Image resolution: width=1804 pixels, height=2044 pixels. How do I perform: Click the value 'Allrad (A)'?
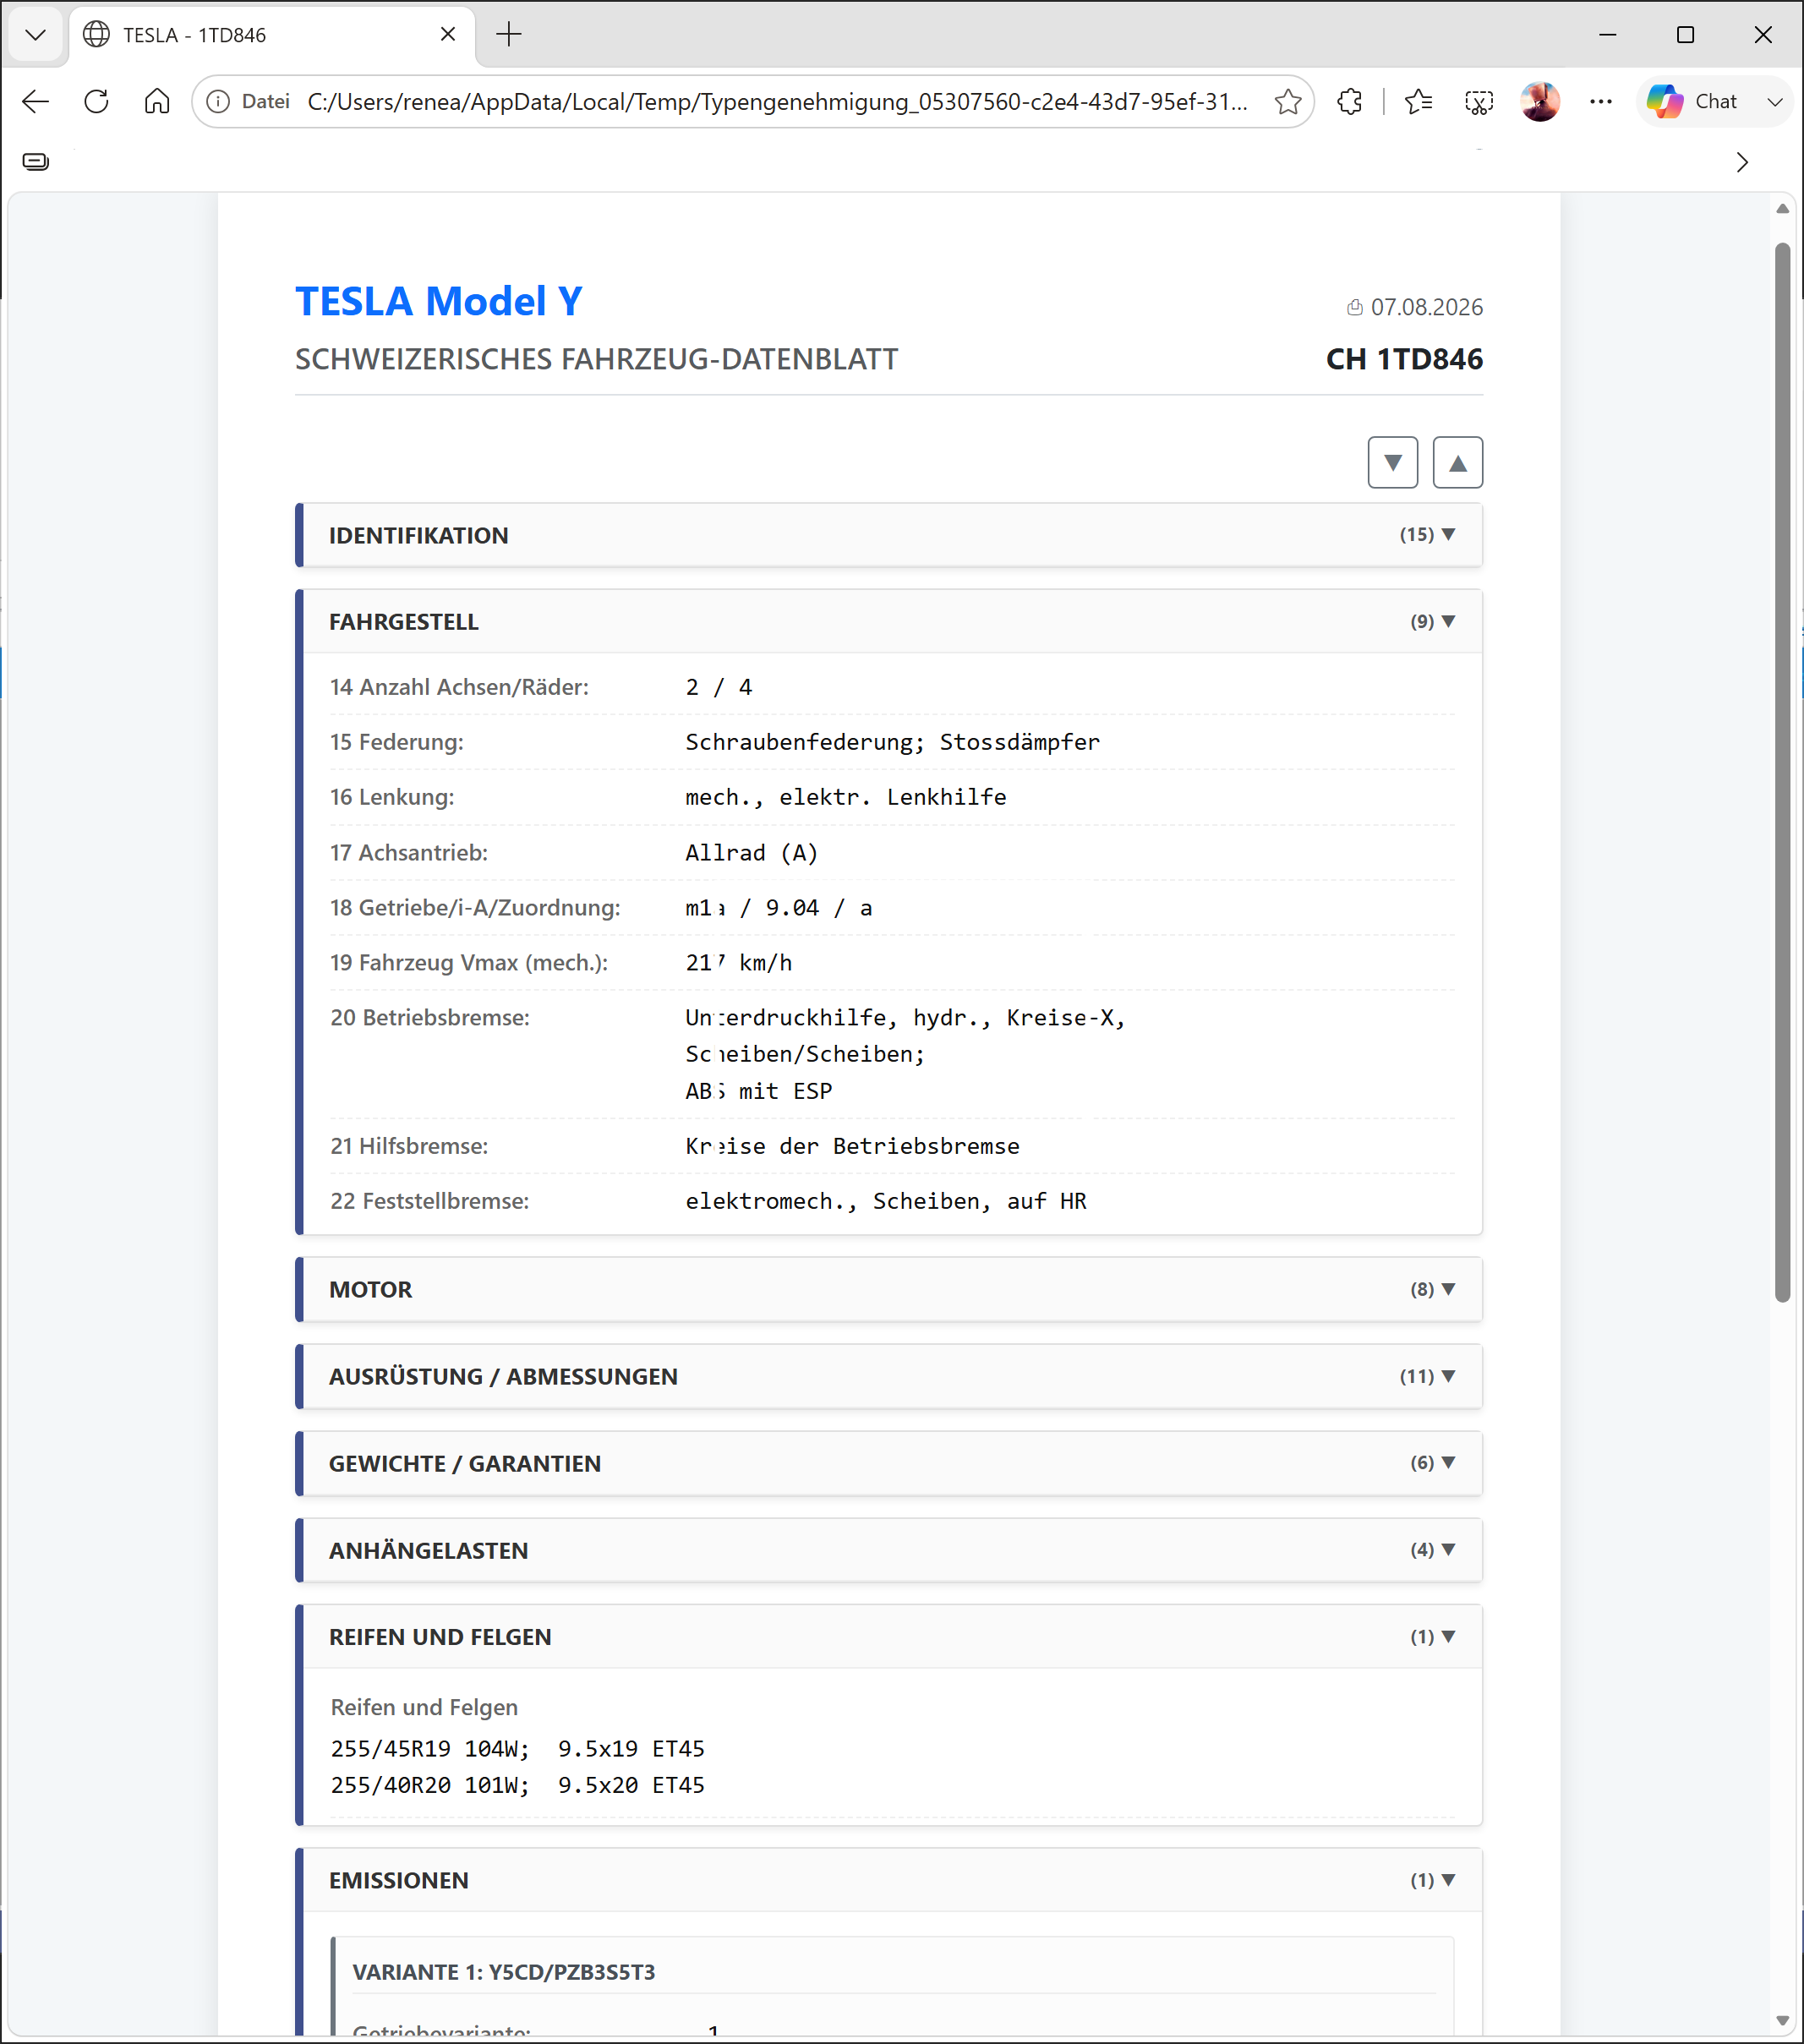pyautogui.click(x=751, y=853)
